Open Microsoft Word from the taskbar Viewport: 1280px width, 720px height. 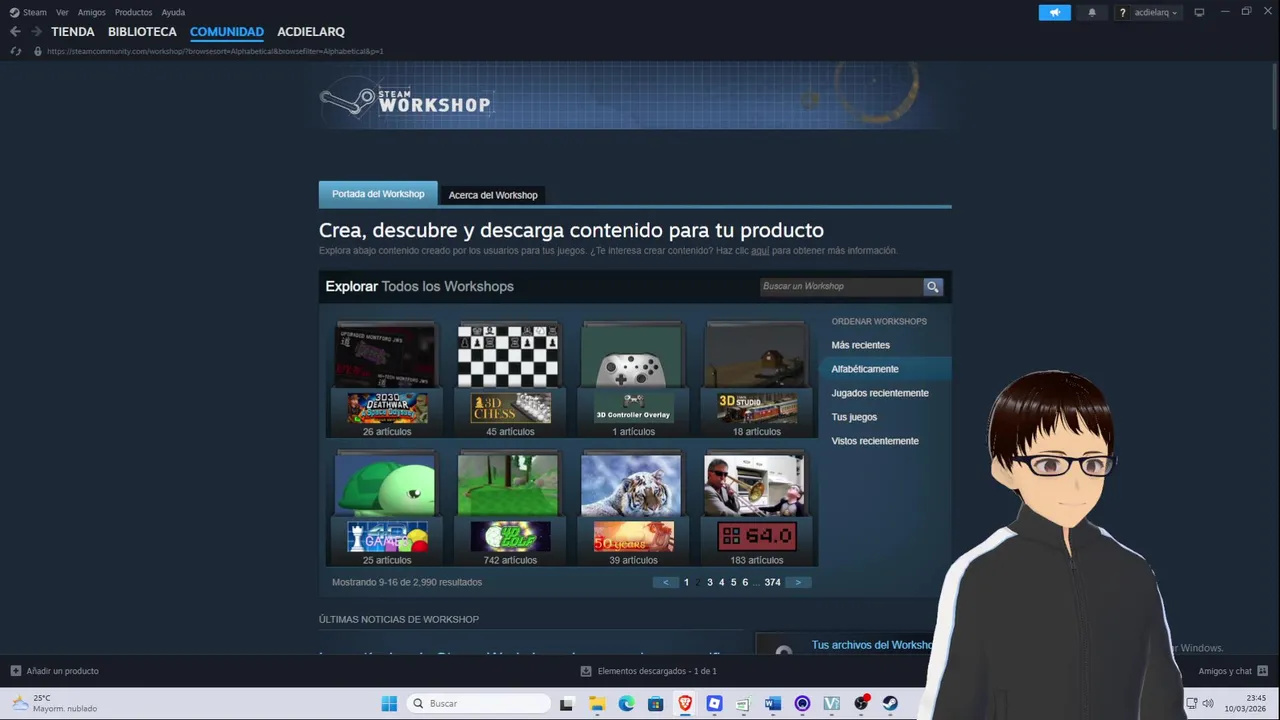(772, 703)
